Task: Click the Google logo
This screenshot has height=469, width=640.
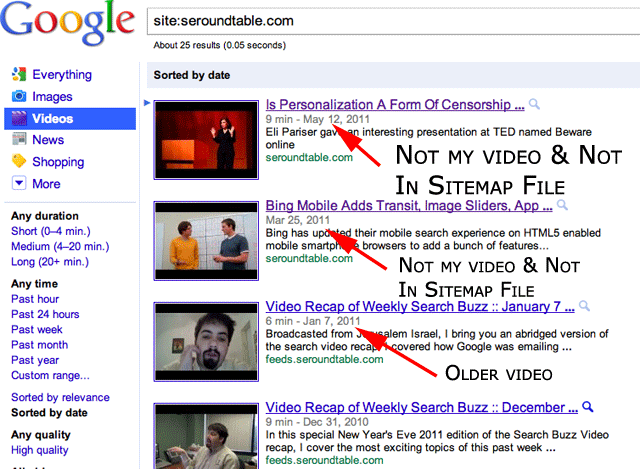Action: point(67,23)
